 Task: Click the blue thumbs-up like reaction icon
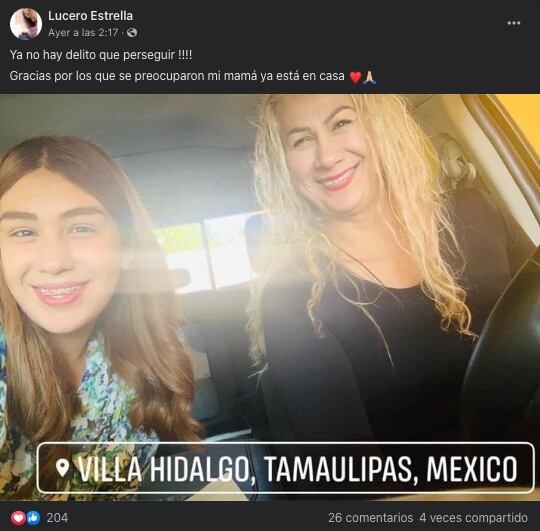click(33, 518)
